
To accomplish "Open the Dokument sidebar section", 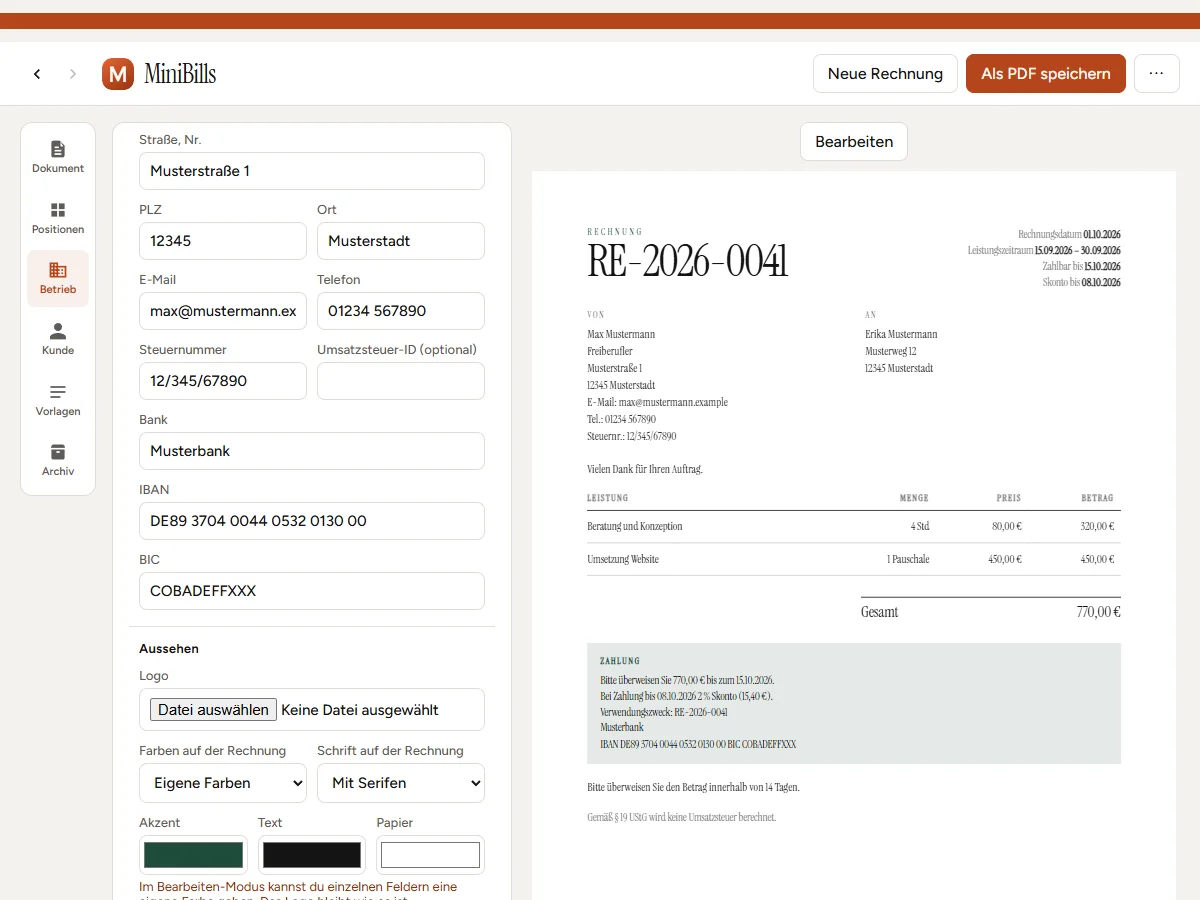I will tap(58, 157).
